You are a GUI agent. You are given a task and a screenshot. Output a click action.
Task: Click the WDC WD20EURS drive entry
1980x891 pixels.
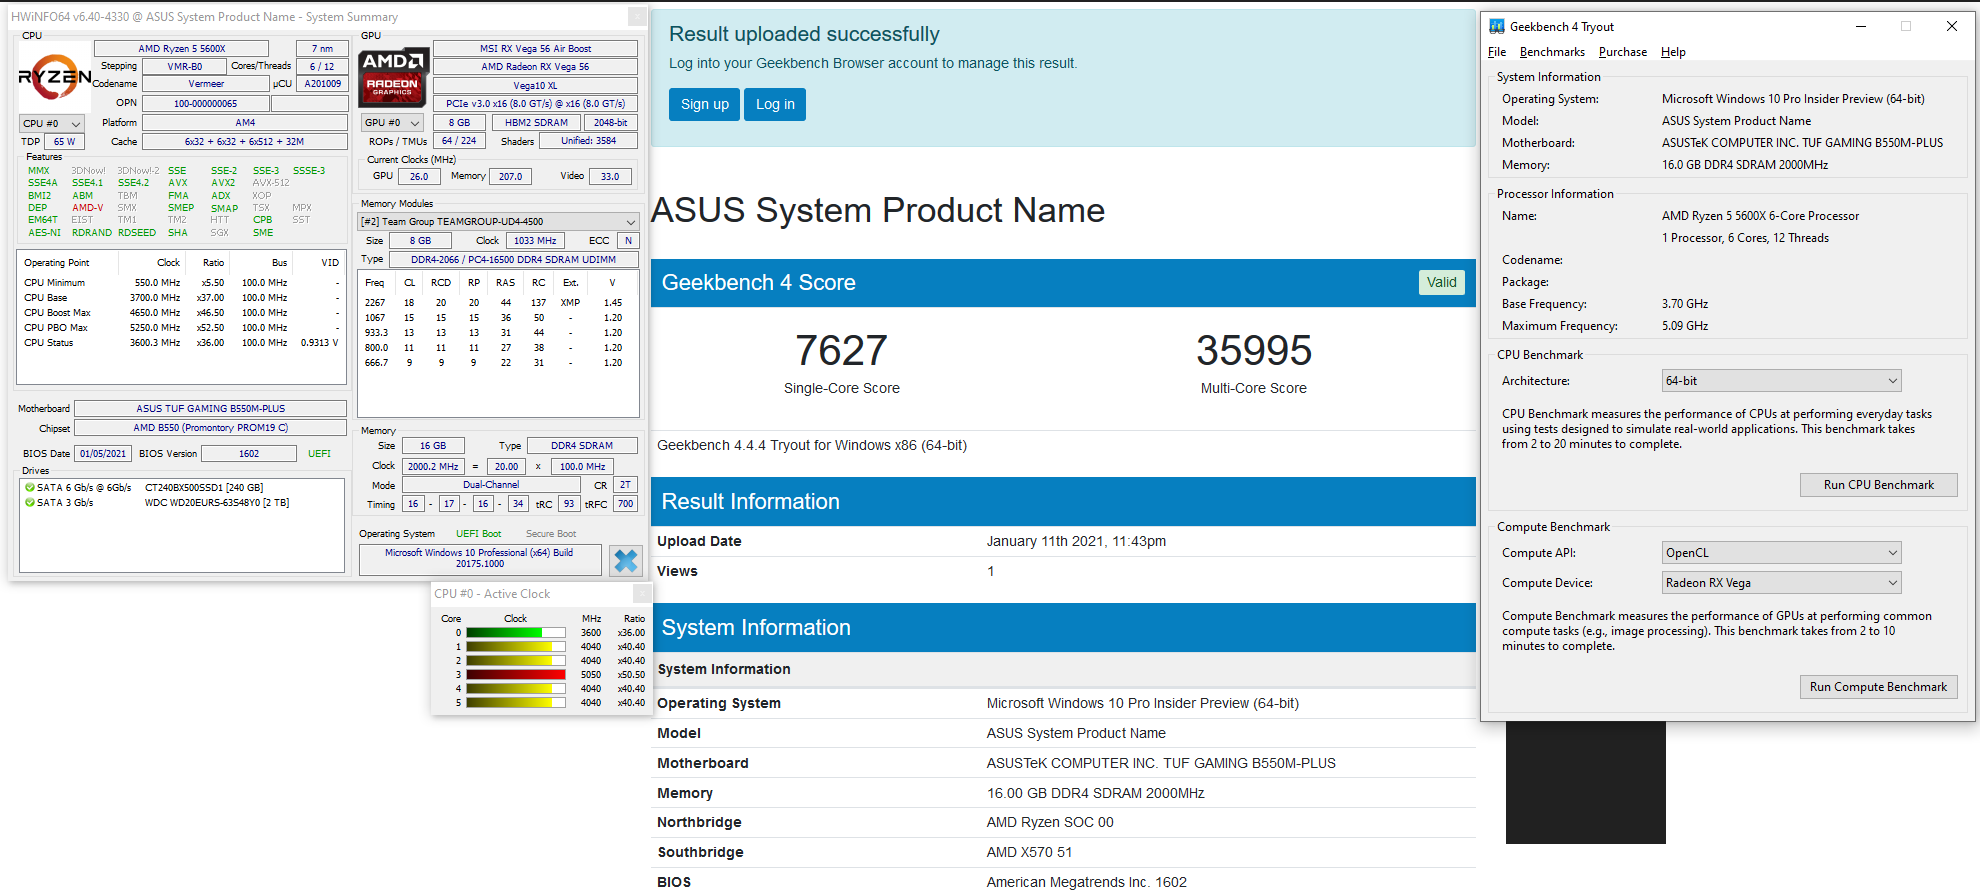tap(217, 503)
